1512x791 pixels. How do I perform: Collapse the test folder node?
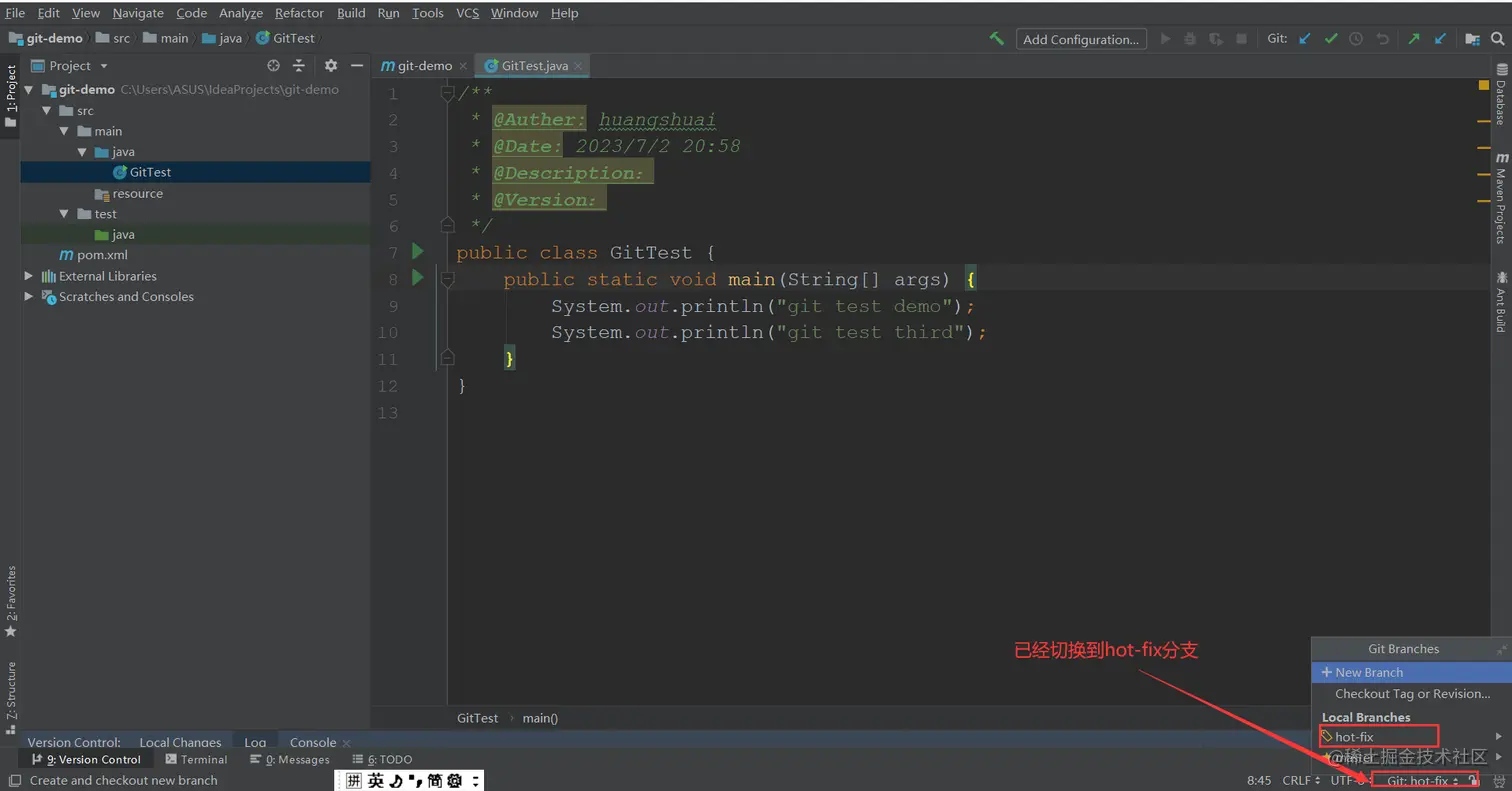(64, 214)
